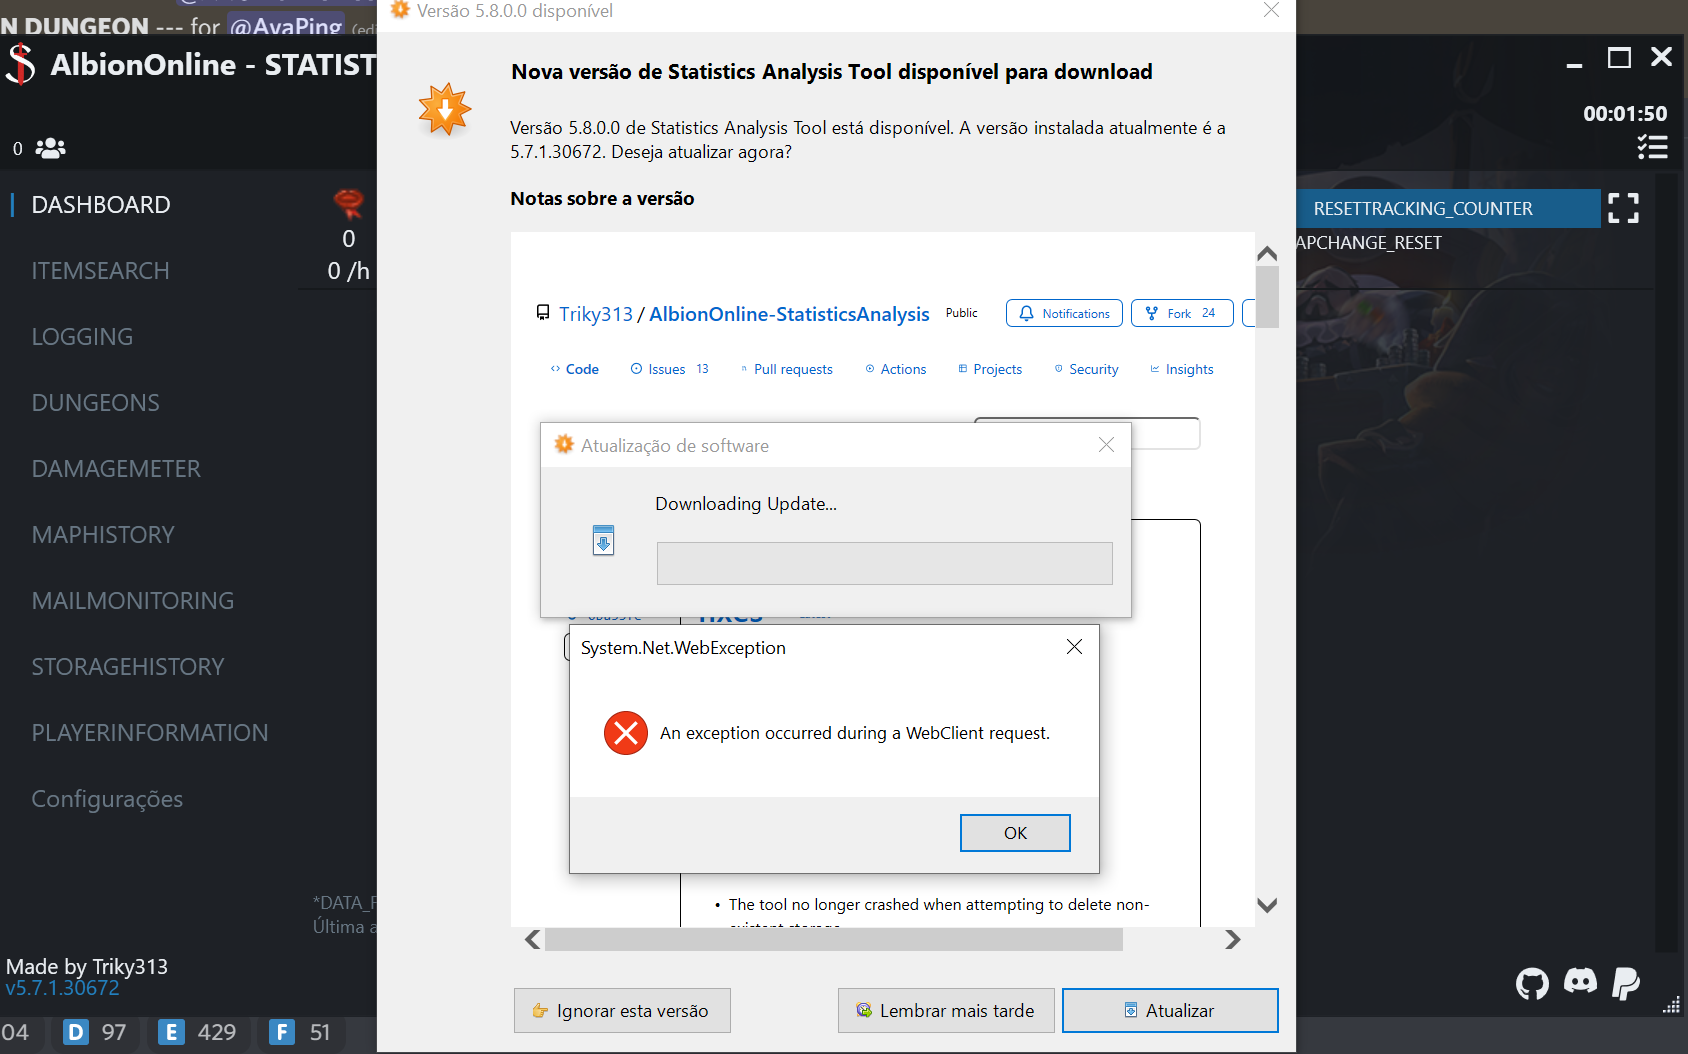The width and height of the screenshot is (1688, 1054).
Task: Open the LOGGING menu item
Action: [82, 337]
